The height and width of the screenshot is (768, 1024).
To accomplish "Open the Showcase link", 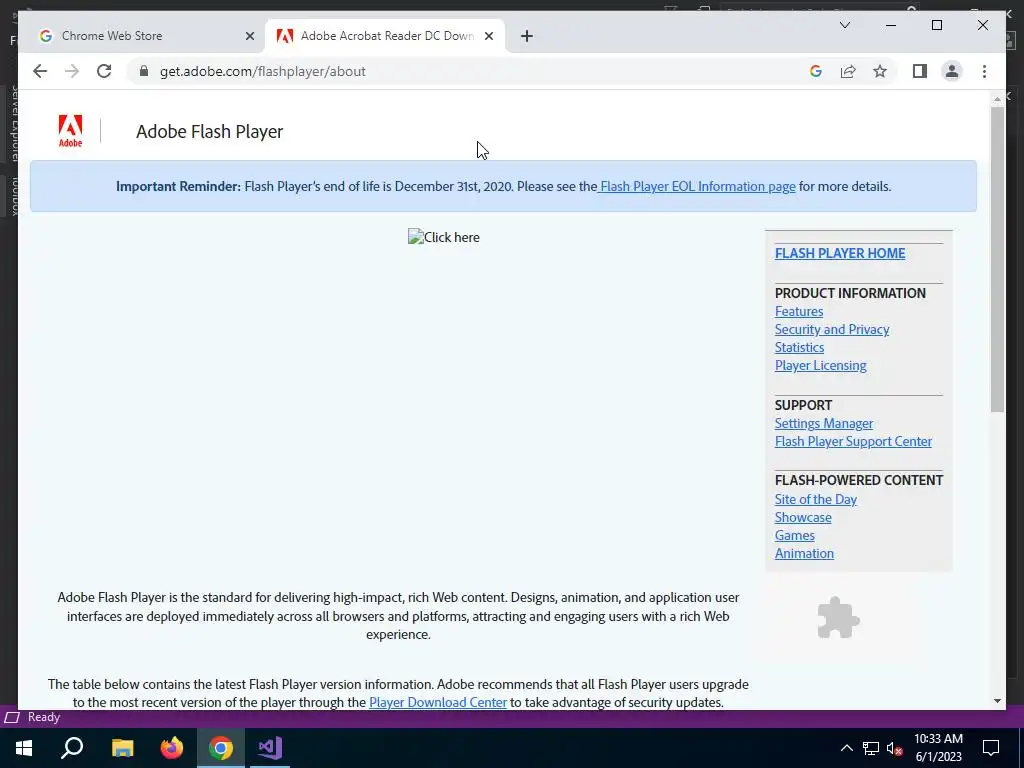I will [803, 517].
